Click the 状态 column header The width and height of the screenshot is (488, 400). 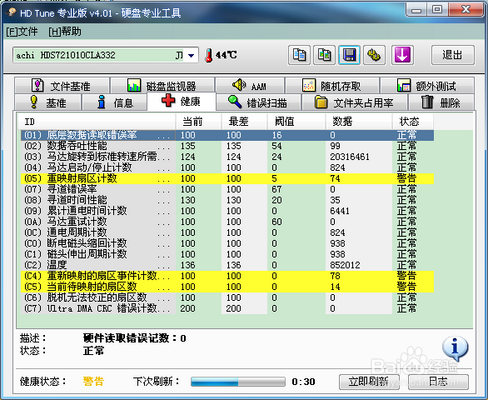click(413, 122)
